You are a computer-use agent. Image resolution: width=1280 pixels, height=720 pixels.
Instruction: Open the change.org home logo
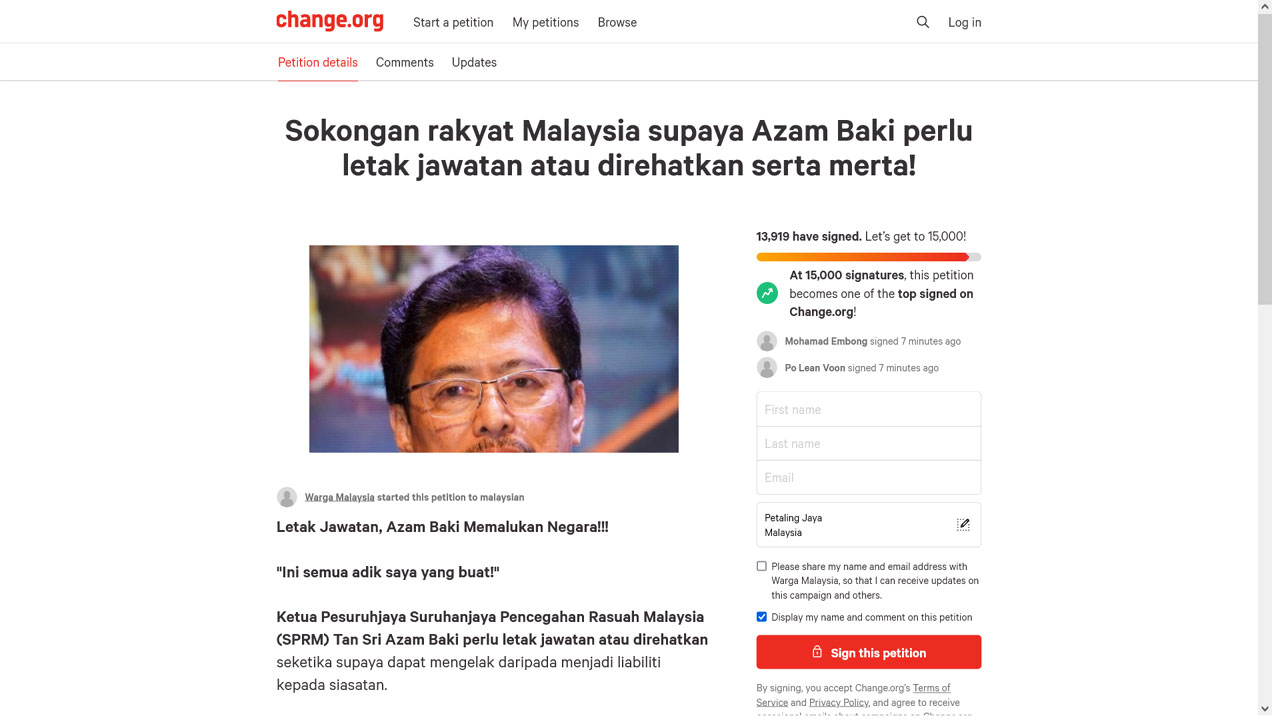click(x=329, y=21)
